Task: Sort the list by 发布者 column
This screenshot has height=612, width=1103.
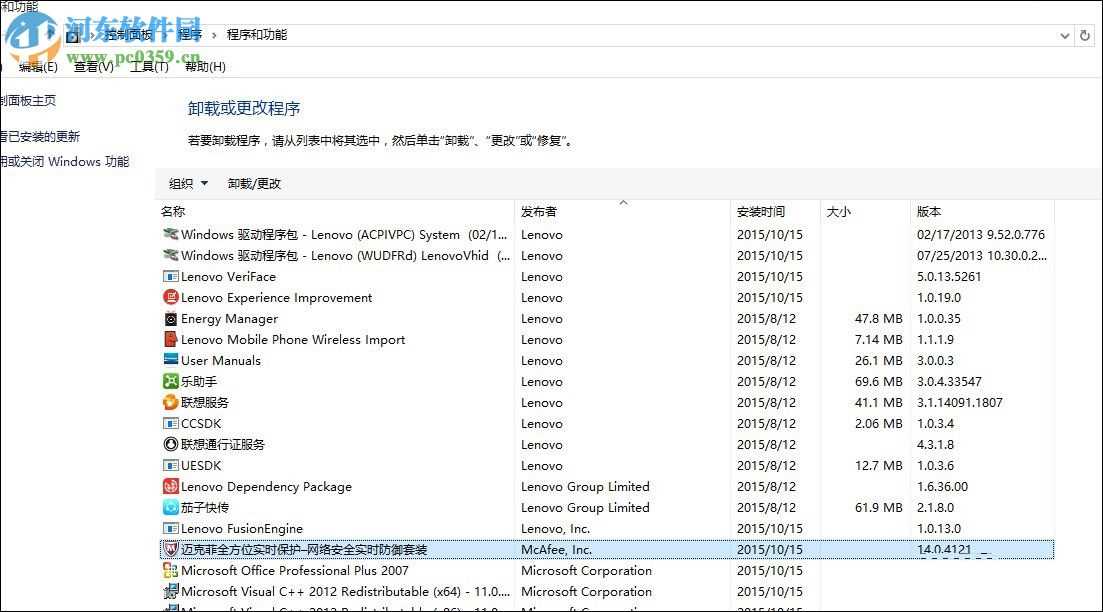Action: [539, 212]
